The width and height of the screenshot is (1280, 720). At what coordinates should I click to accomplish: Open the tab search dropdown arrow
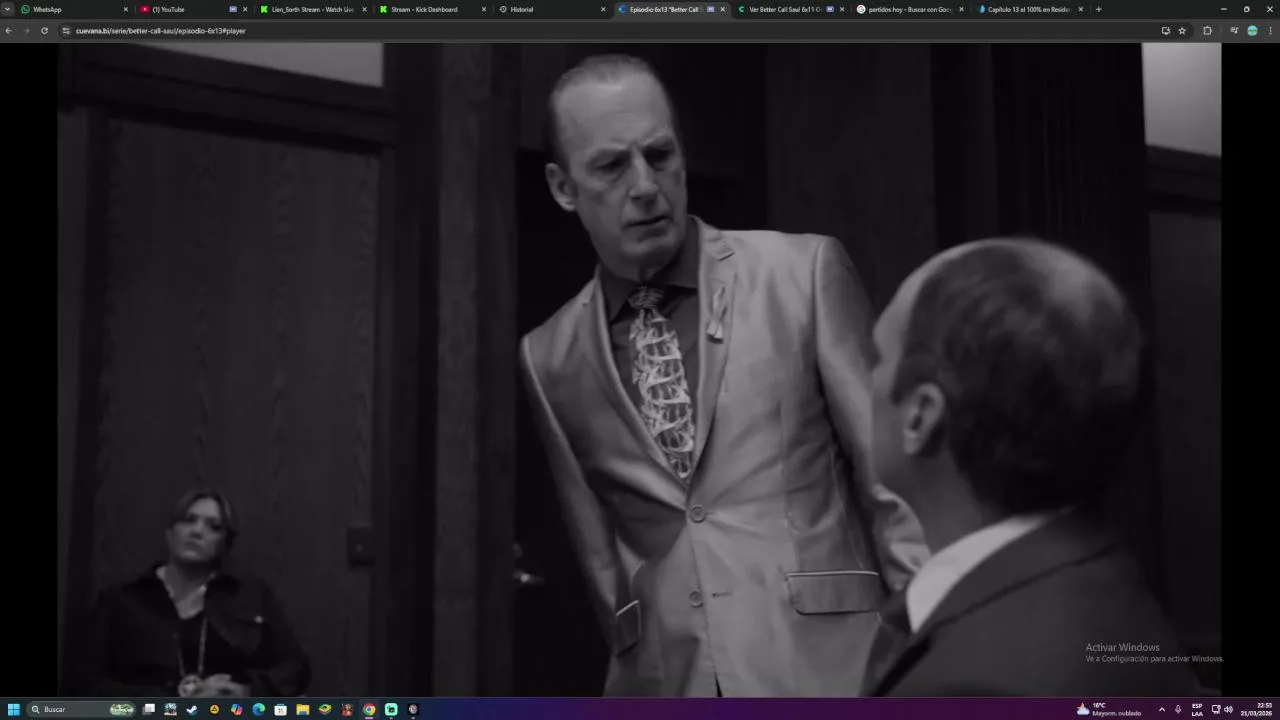8,9
